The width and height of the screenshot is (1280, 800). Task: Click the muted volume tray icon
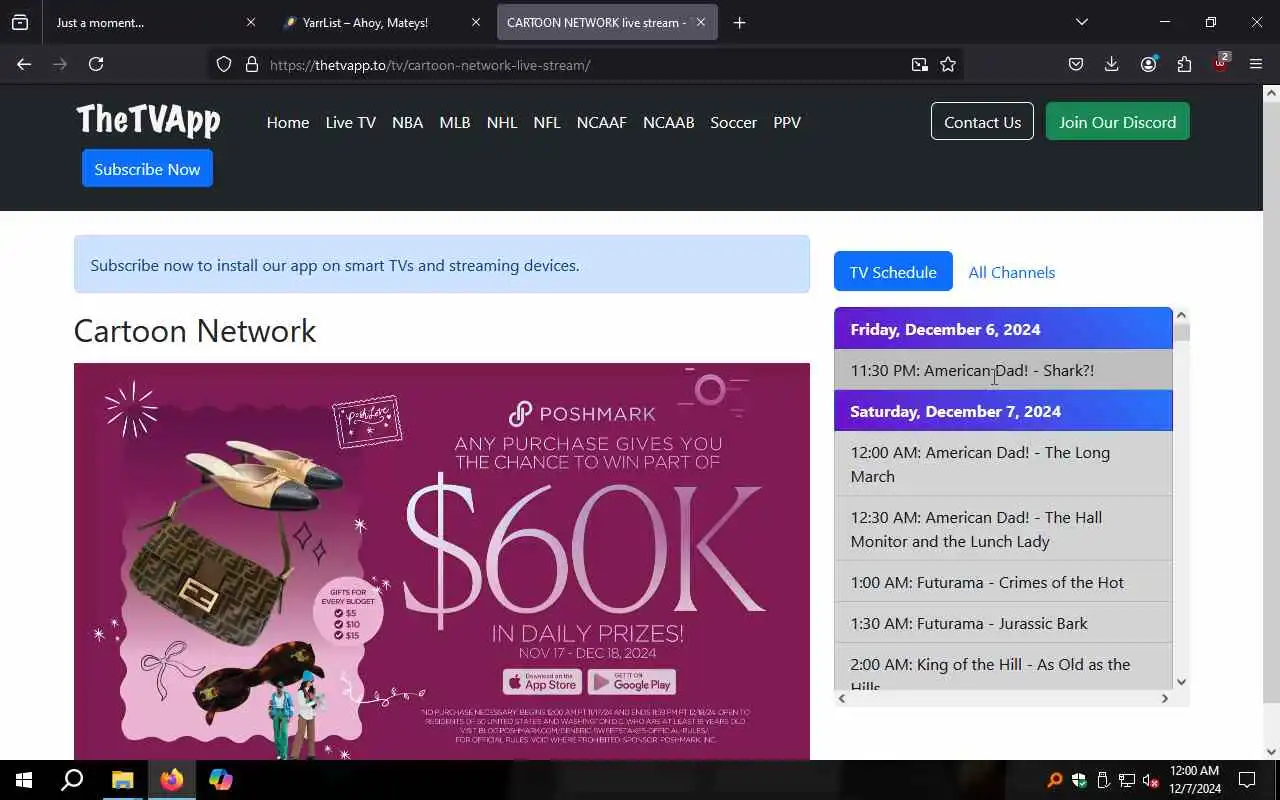coord(1151,780)
